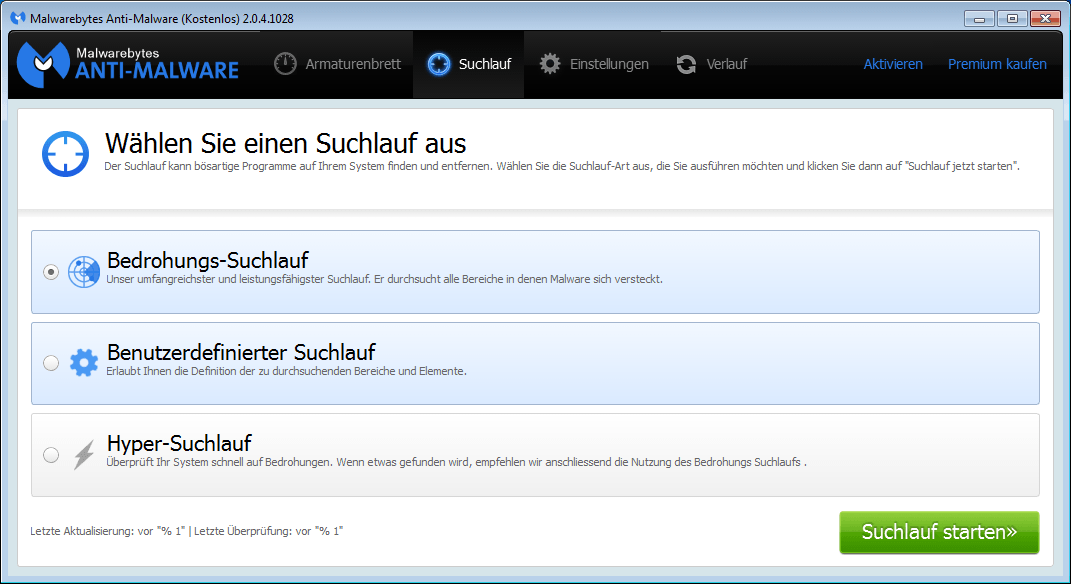Open the Armaturenbrett tab
This screenshot has height=584, width=1071.
[352, 64]
